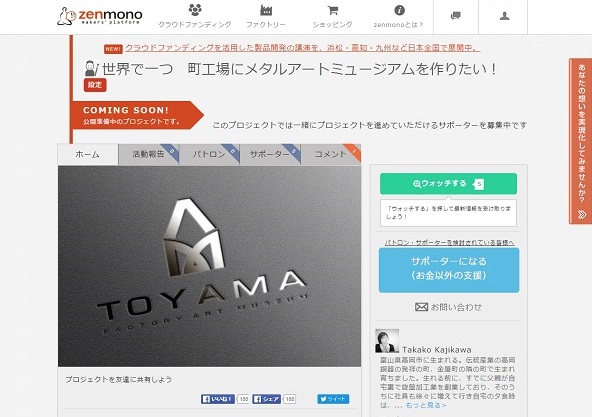The height and width of the screenshot is (417, 592).
Task: Click the Takako Kajikawa profile photo
Action: pyautogui.click(x=387, y=341)
